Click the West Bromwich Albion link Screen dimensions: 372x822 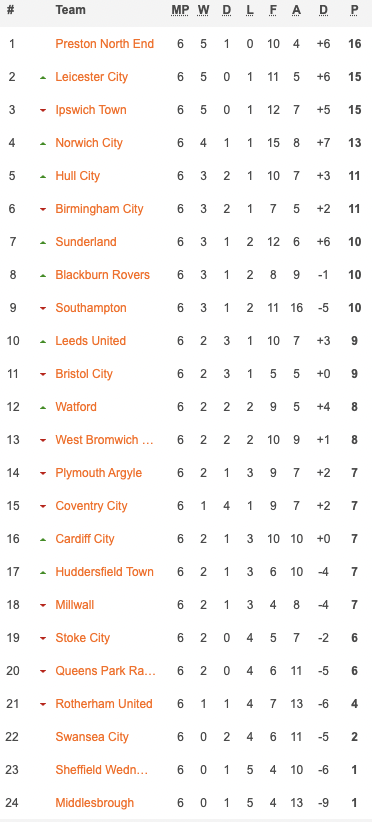(105, 439)
